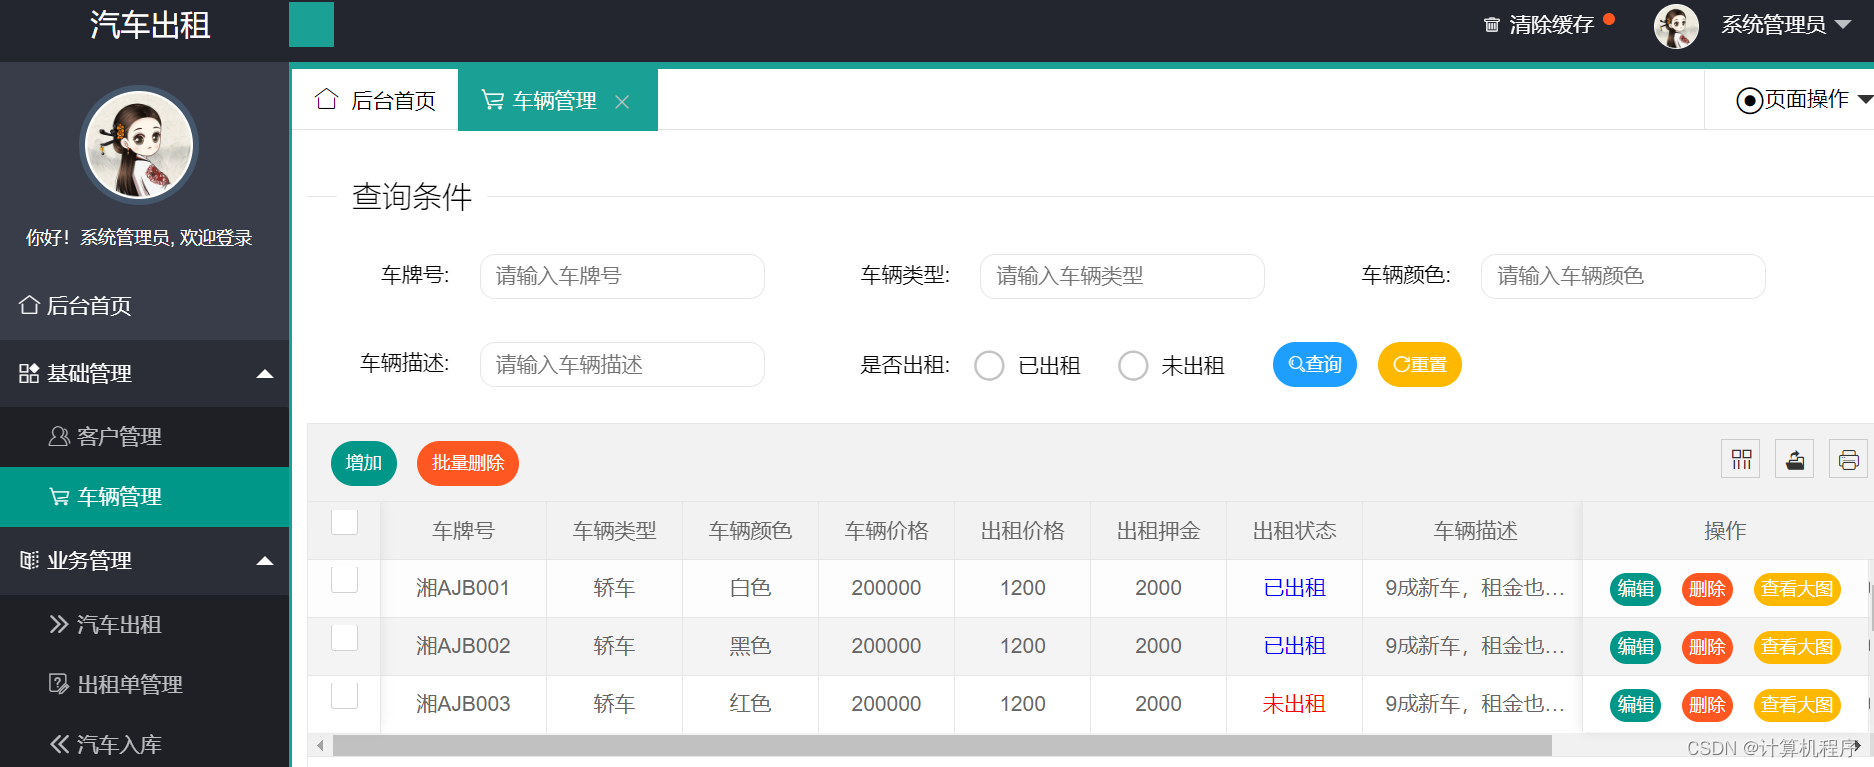
Task: Click the table's horizontal scrollbar thumb
Action: point(942,746)
